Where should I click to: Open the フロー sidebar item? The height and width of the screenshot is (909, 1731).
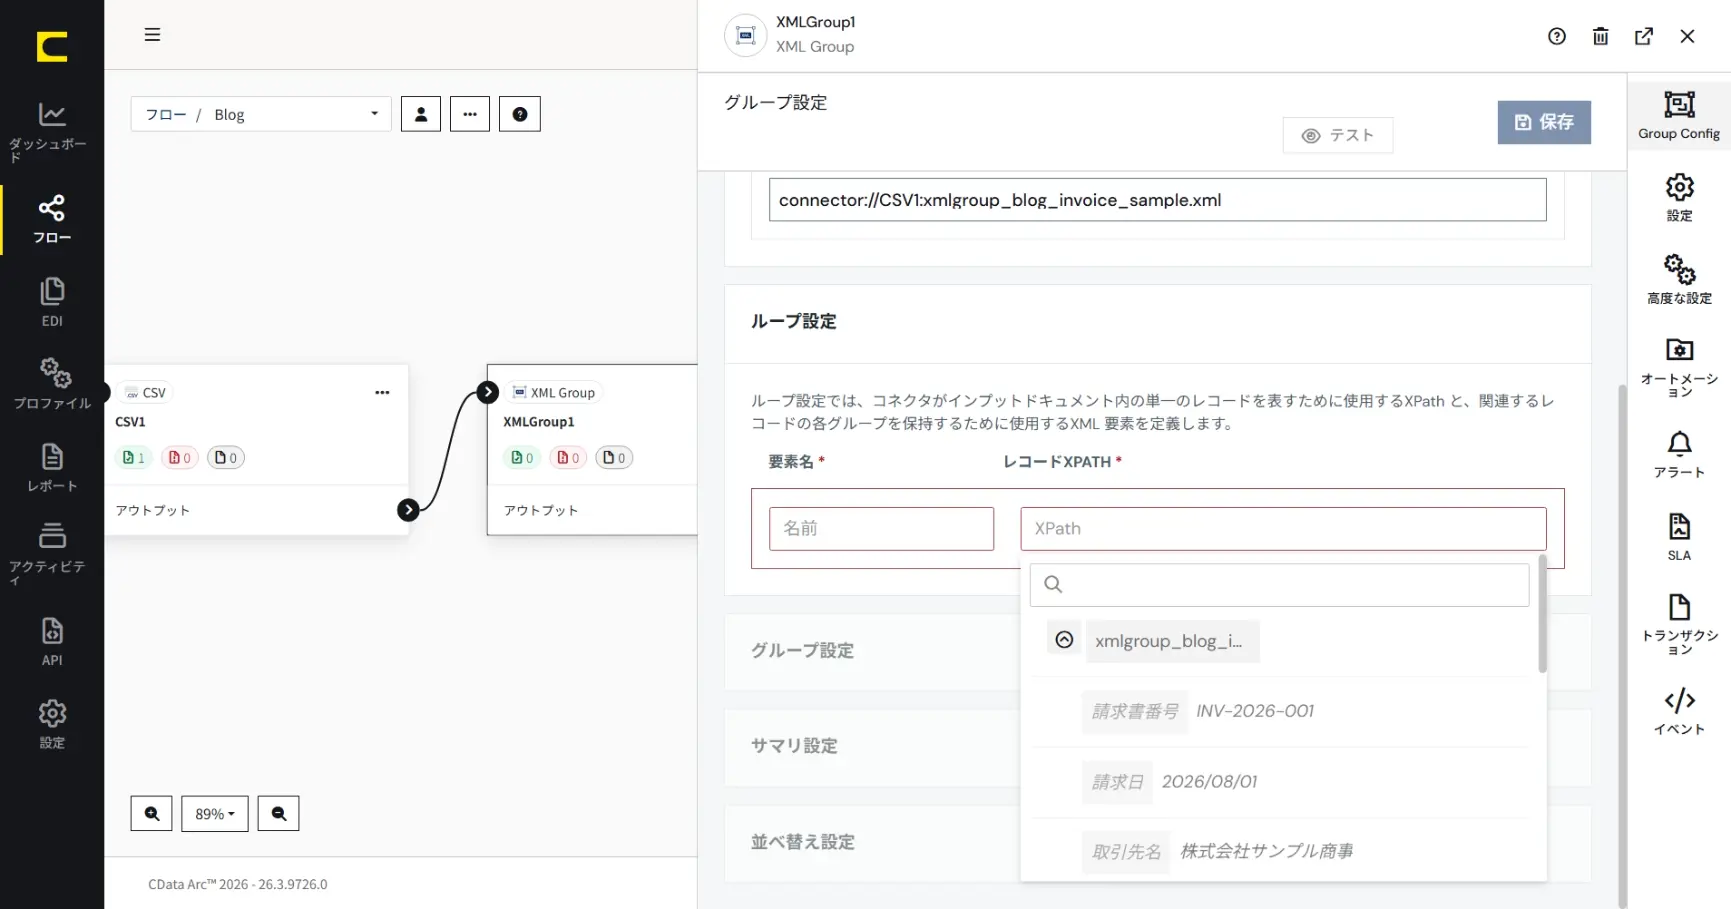pos(52,220)
